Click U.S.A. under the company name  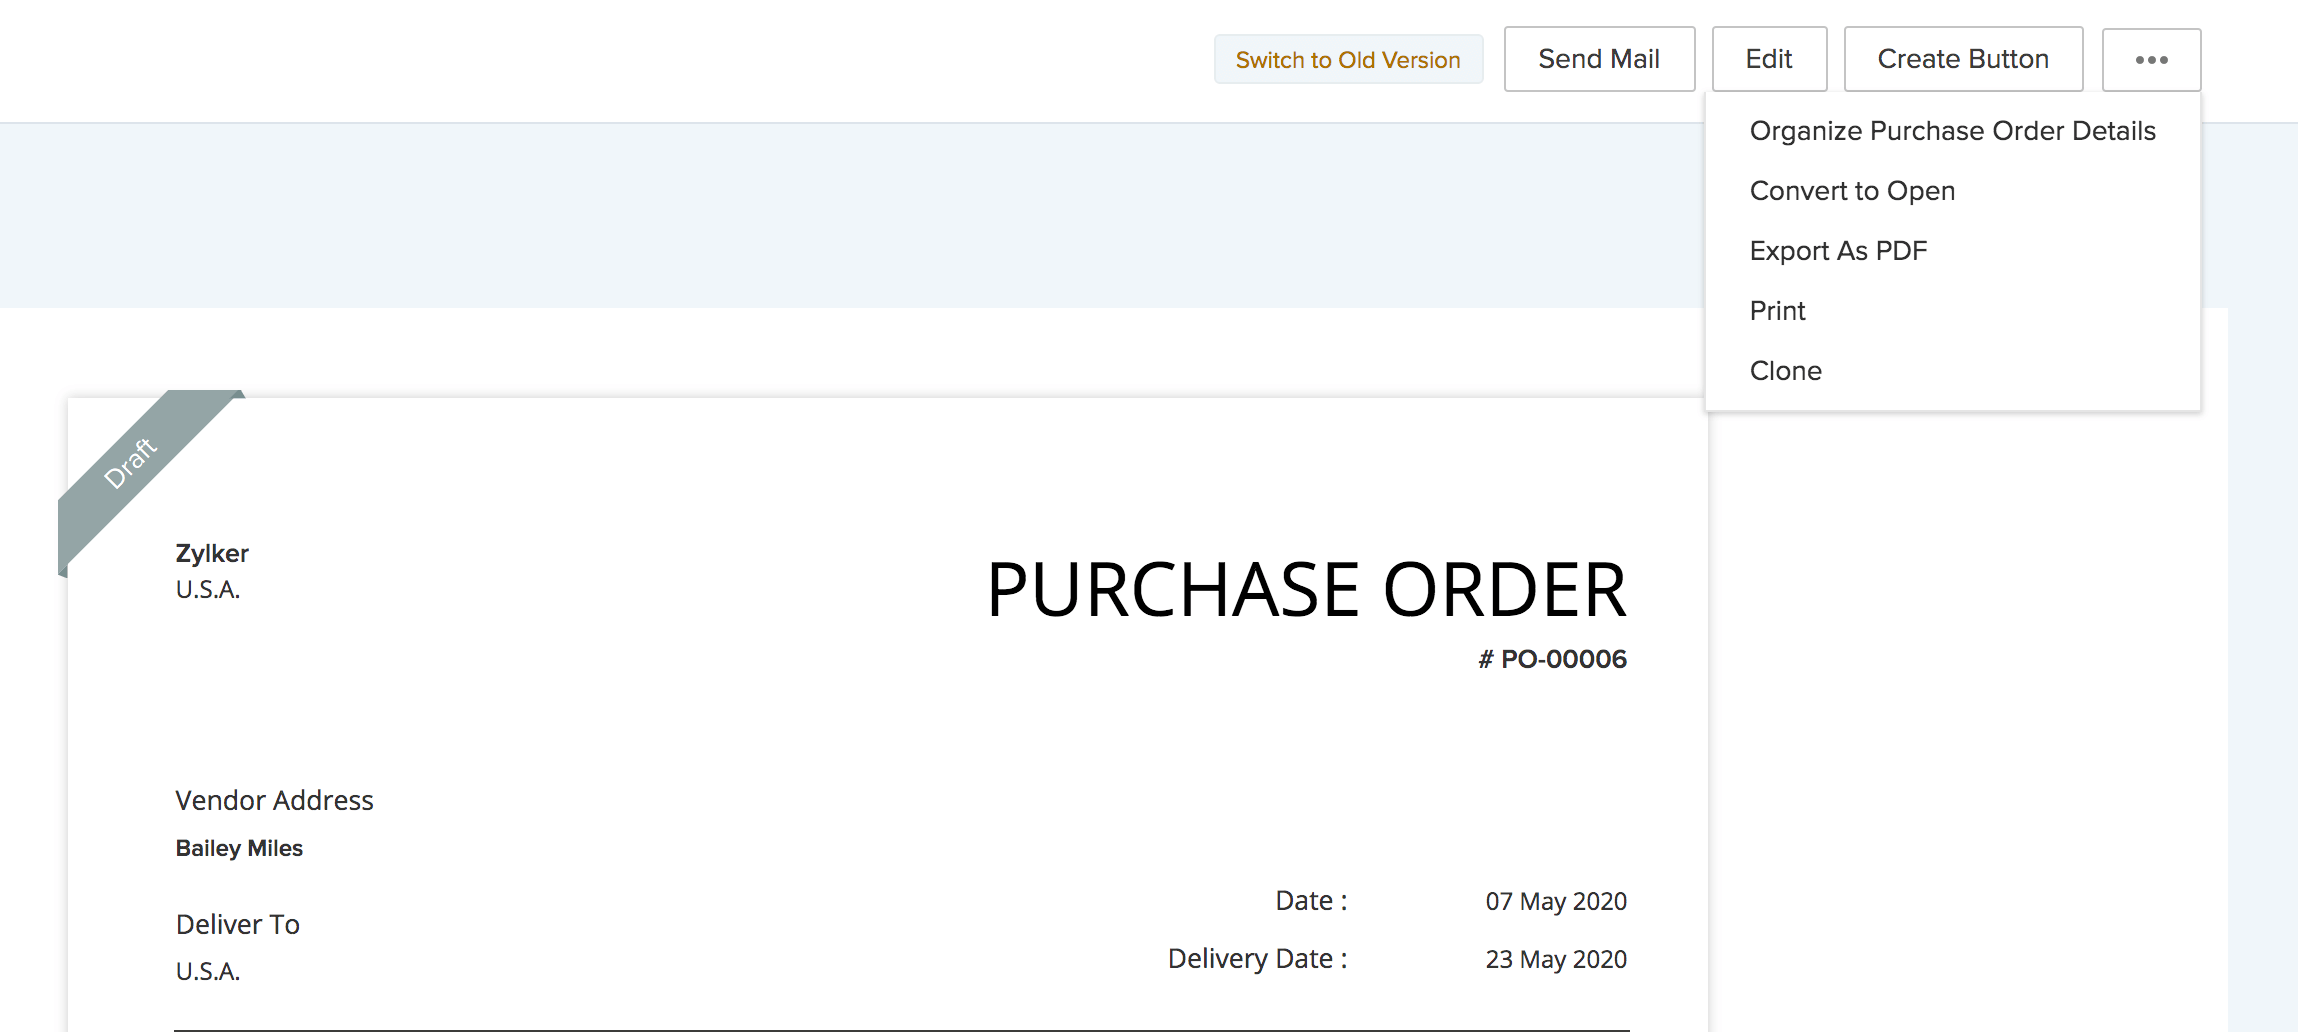[206, 591]
